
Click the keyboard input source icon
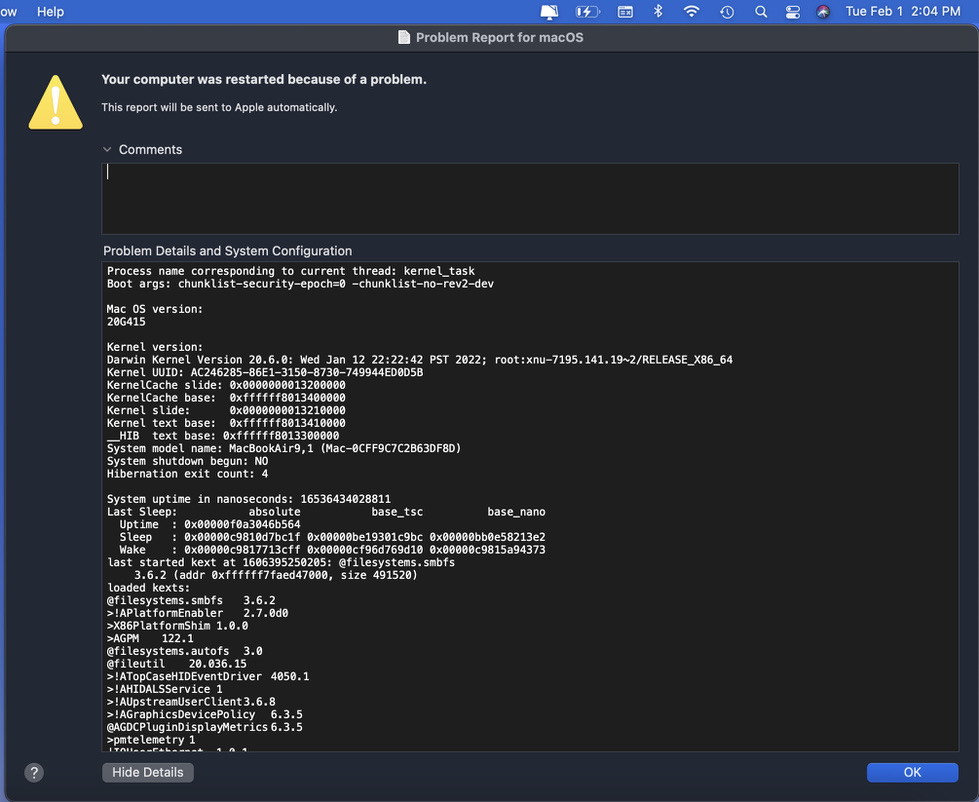(625, 11)
